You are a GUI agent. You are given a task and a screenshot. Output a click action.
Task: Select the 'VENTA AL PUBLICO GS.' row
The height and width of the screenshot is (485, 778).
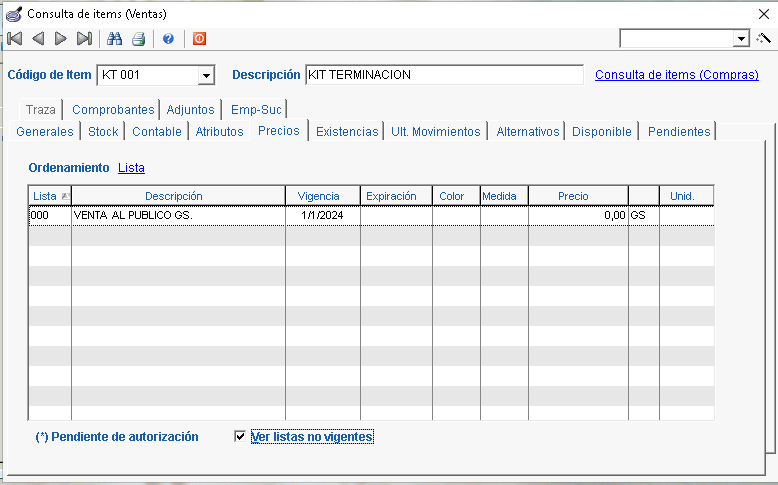coord(177,215)
